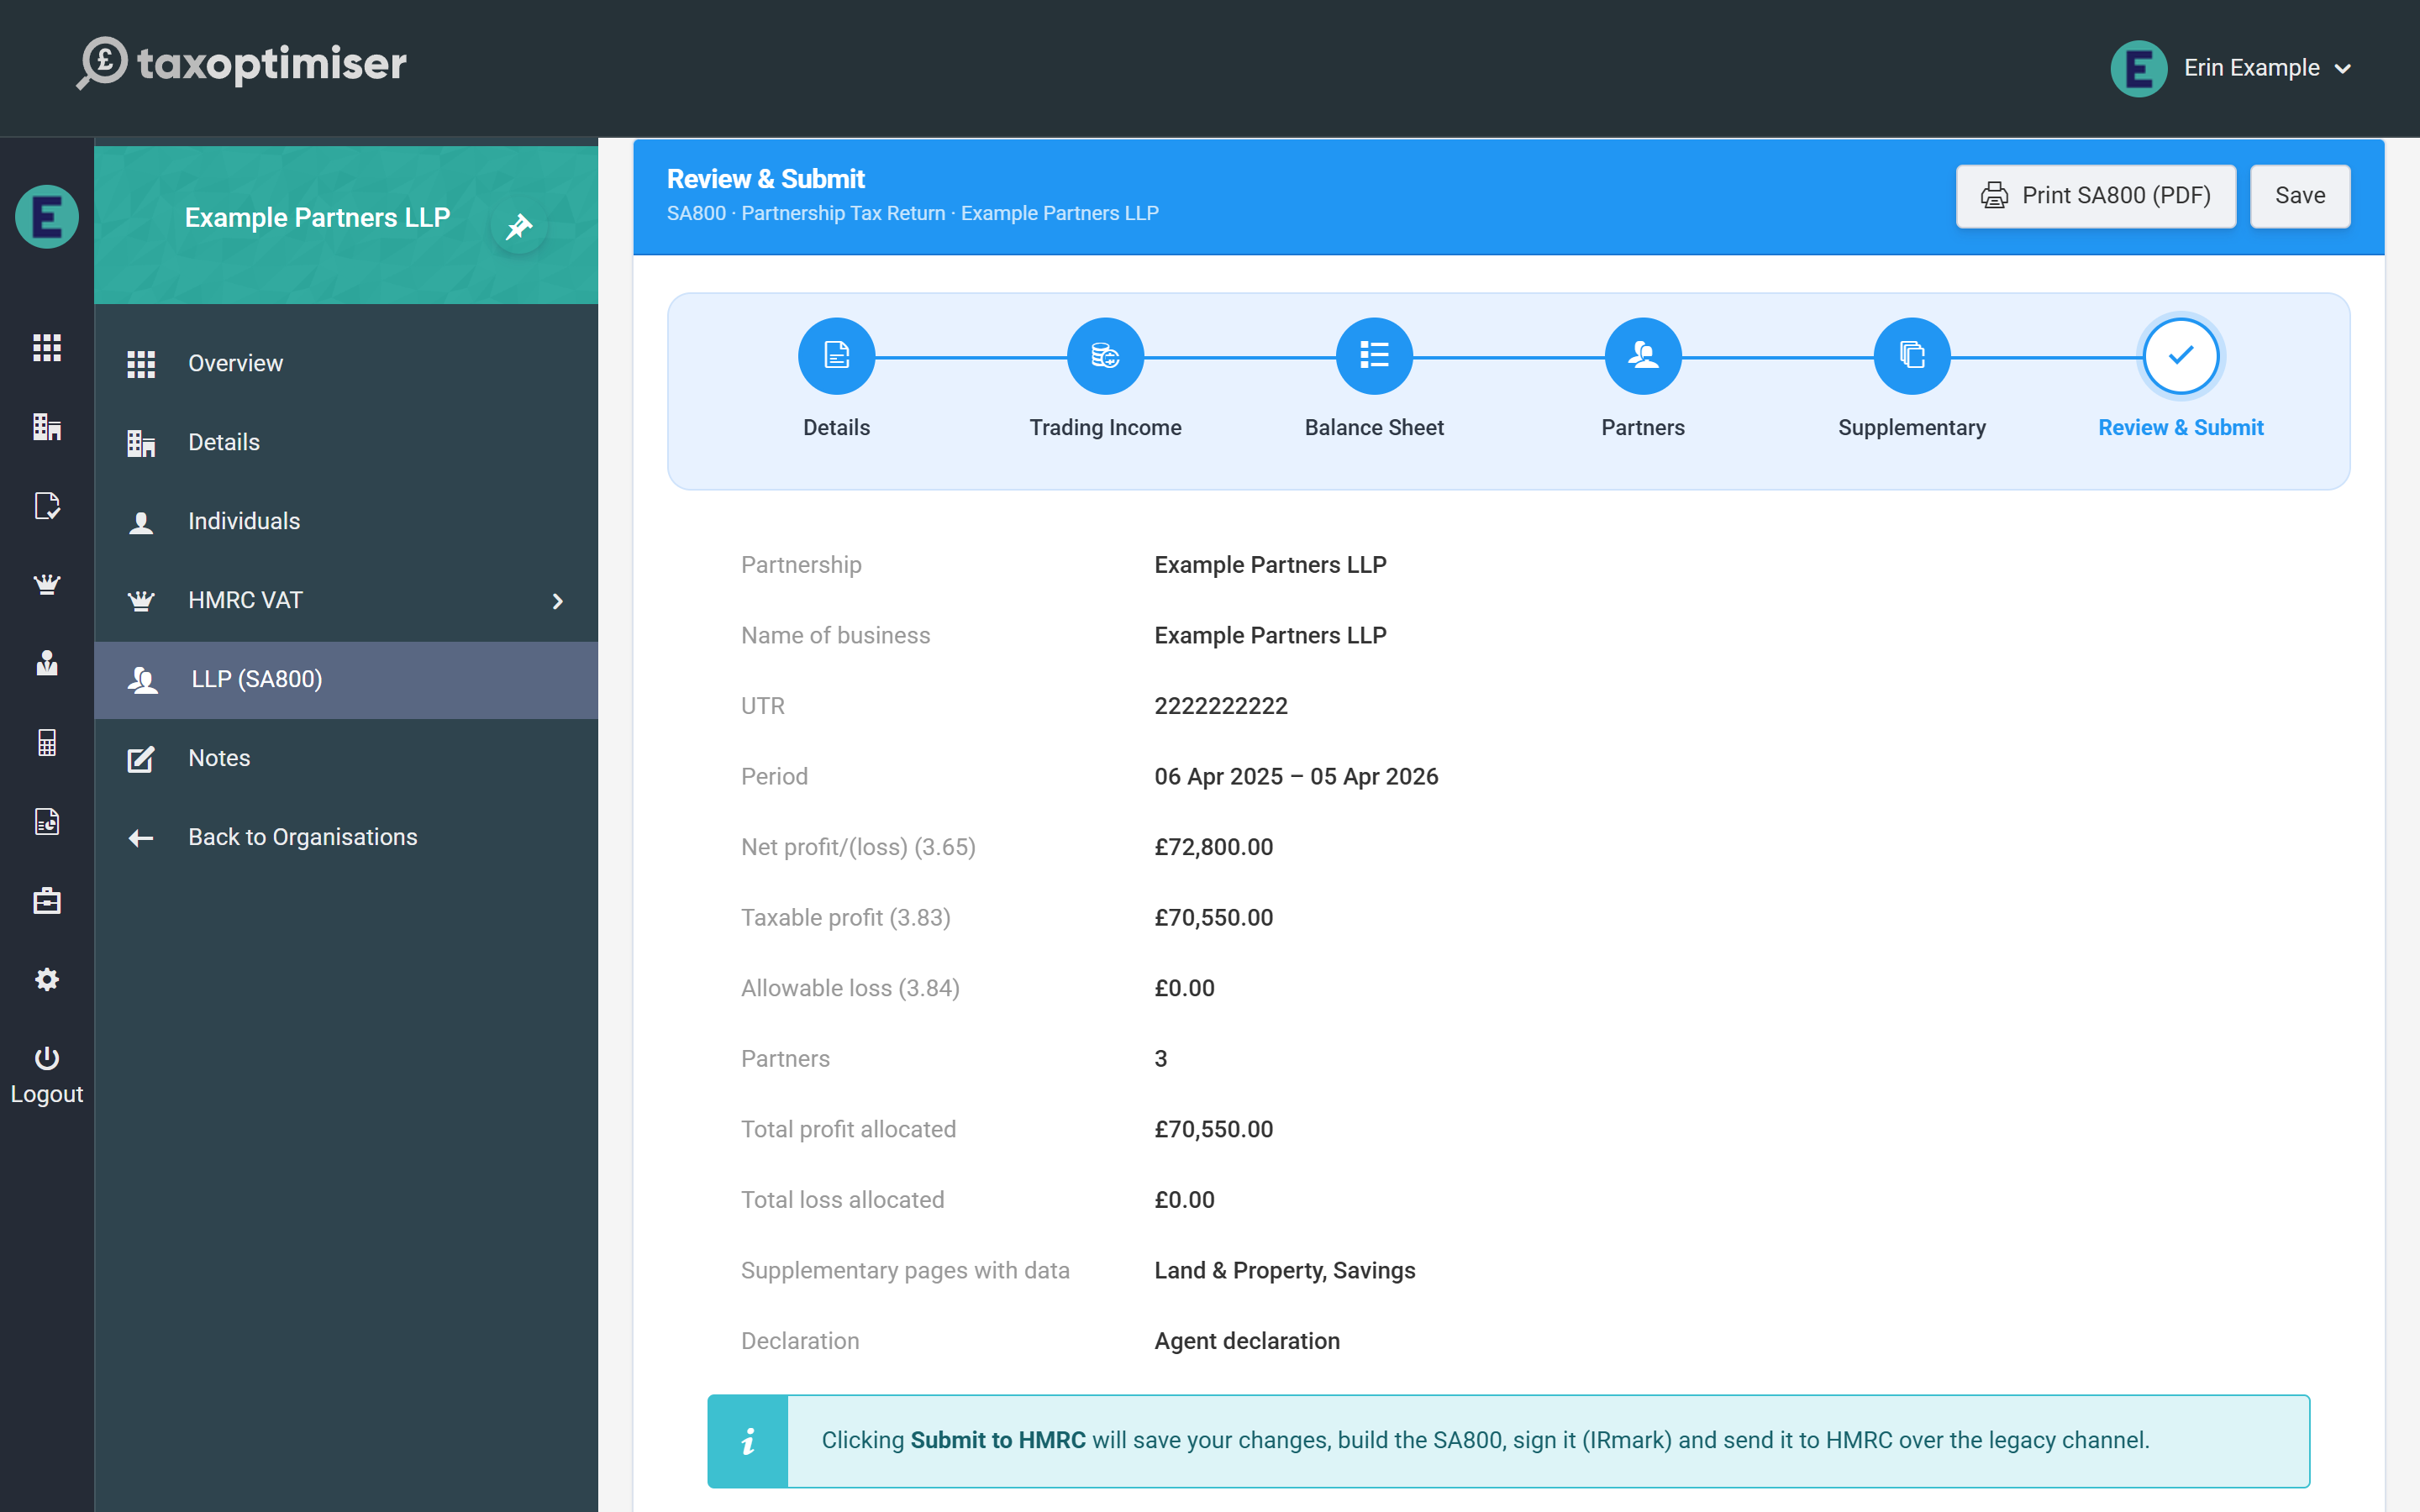Viewport: 2420px width, 1512px height.
Task: Select Individuals in the sidebar menu
Action: (346, 521)
